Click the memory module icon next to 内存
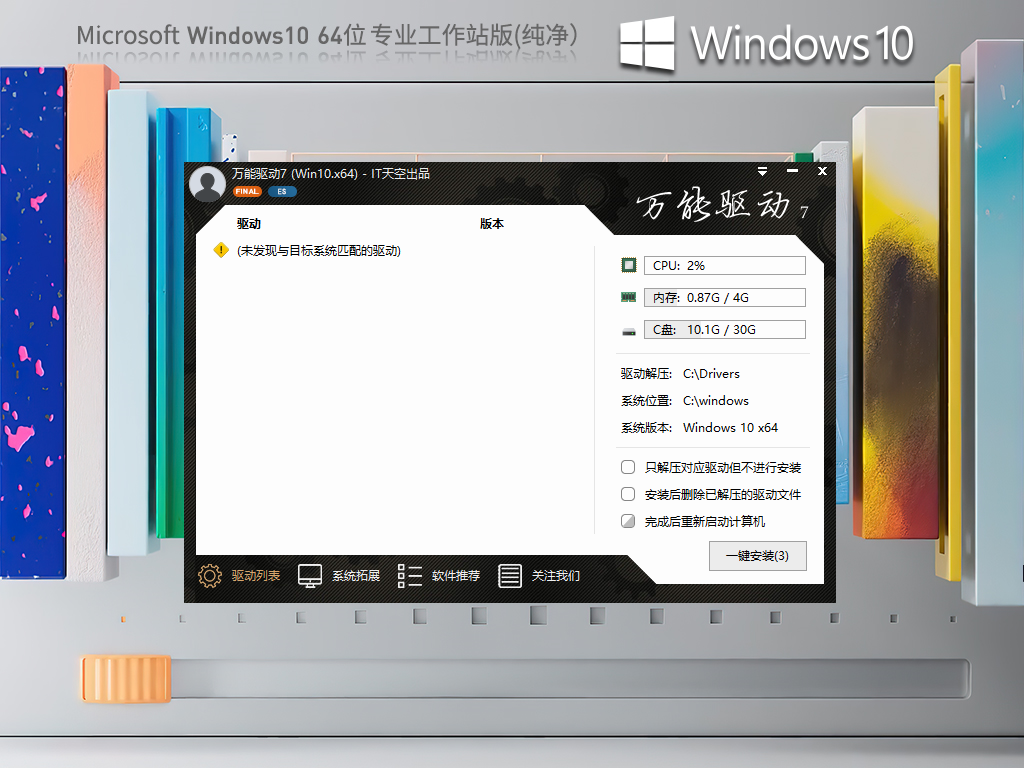This screenshot has height=768, width=1024. coord(628,296)
